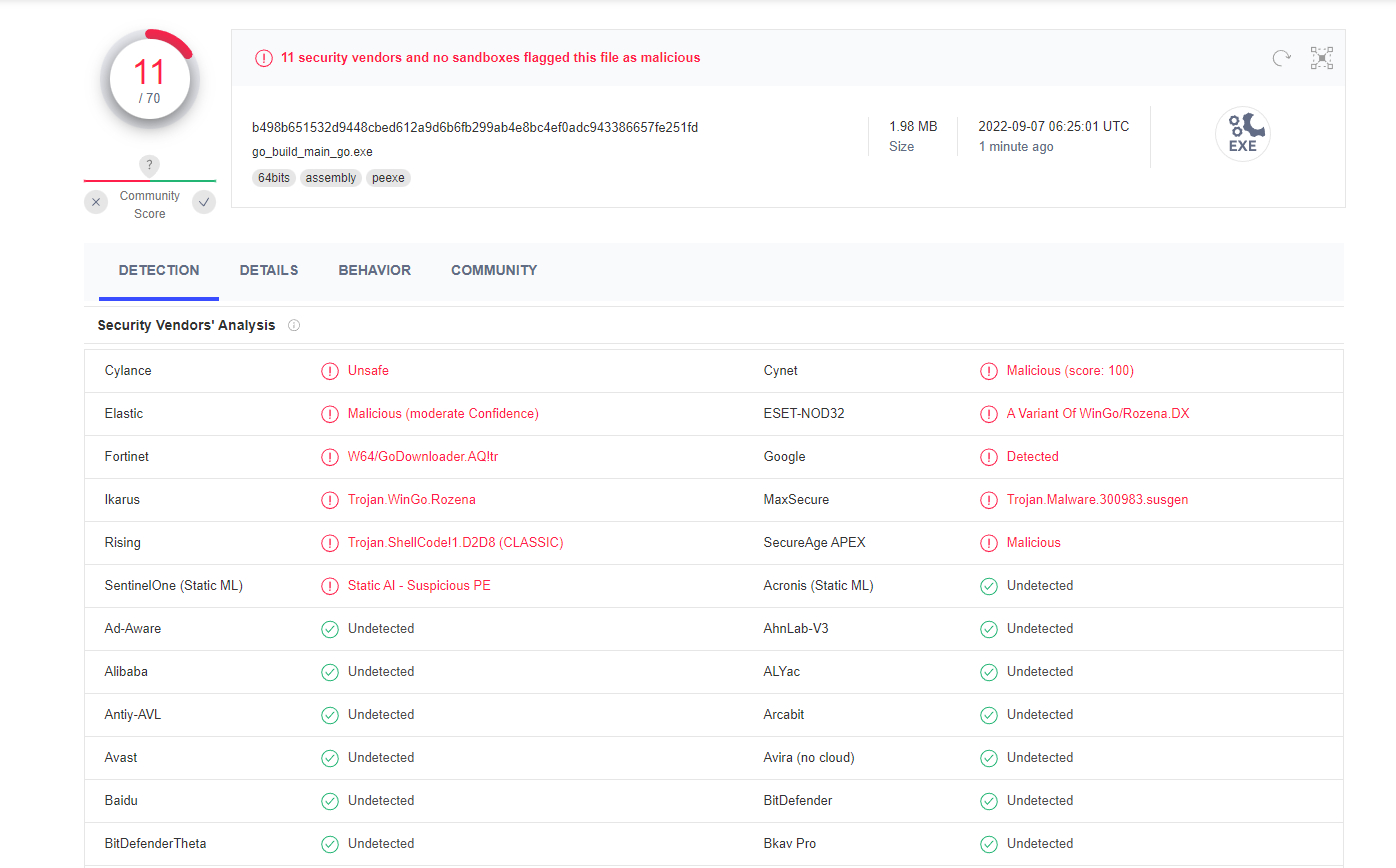Click the Cynet malicious warning icon

point(989,371)
